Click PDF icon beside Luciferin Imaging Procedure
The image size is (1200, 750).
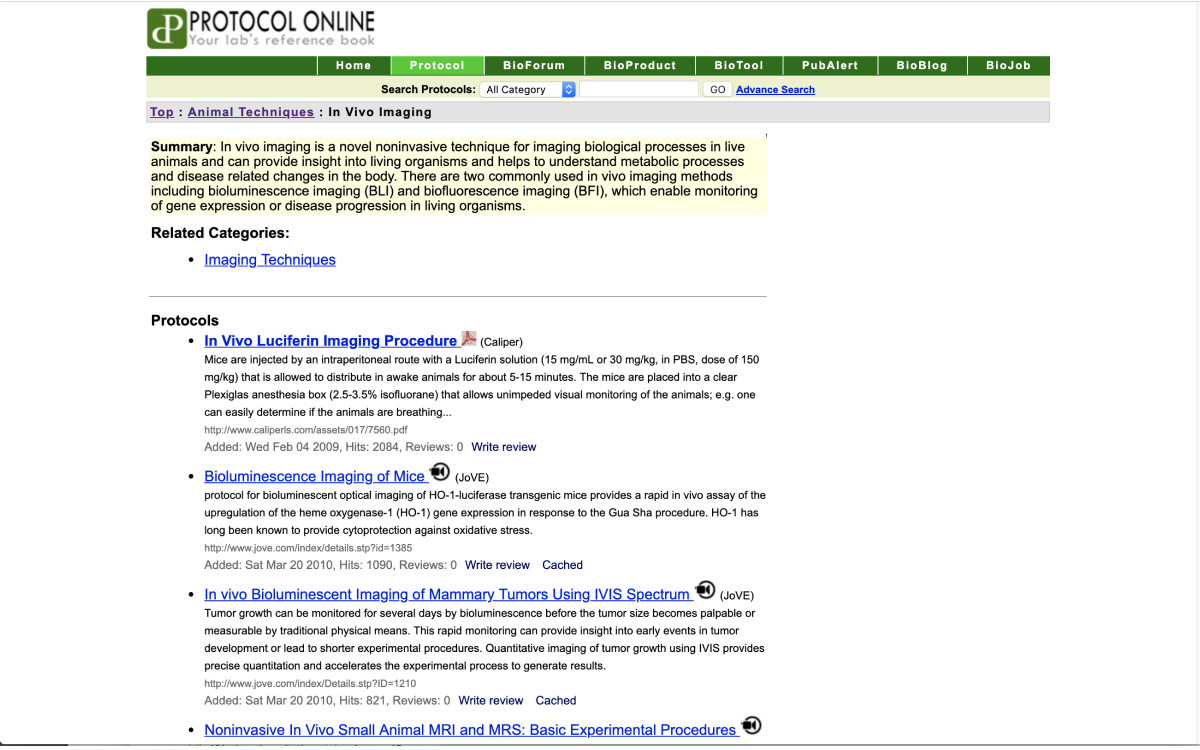click(468, 340)
